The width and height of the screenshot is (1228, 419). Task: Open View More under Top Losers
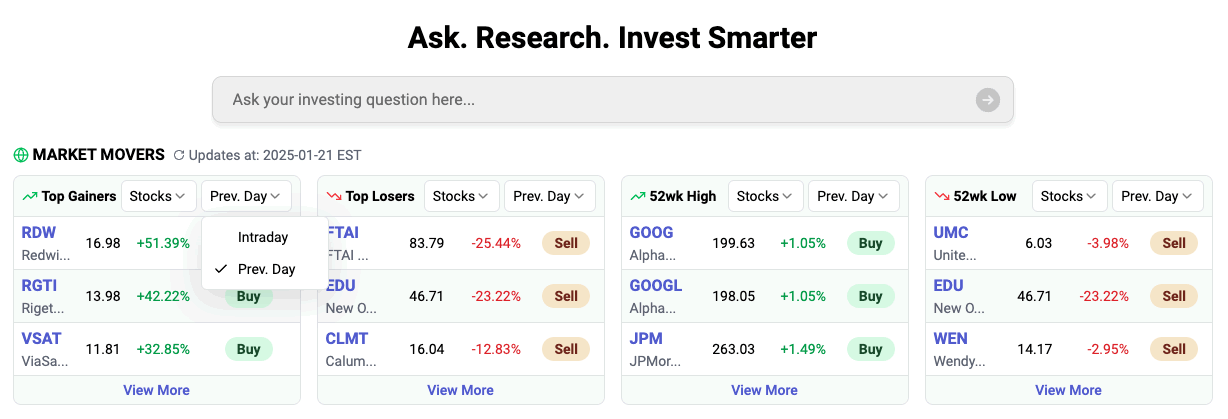pos(460,390)
